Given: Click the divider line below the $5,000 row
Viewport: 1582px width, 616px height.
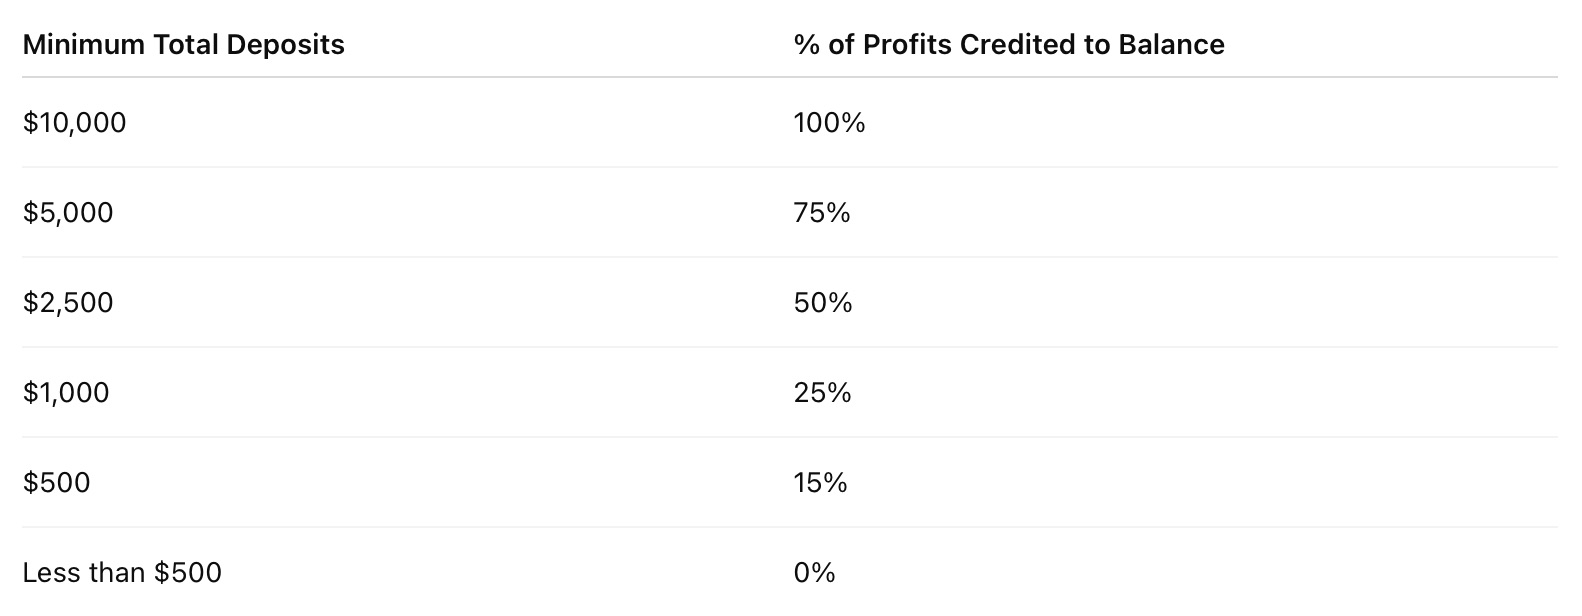Looking at the screenshot, I should click(x=790, y=257).
